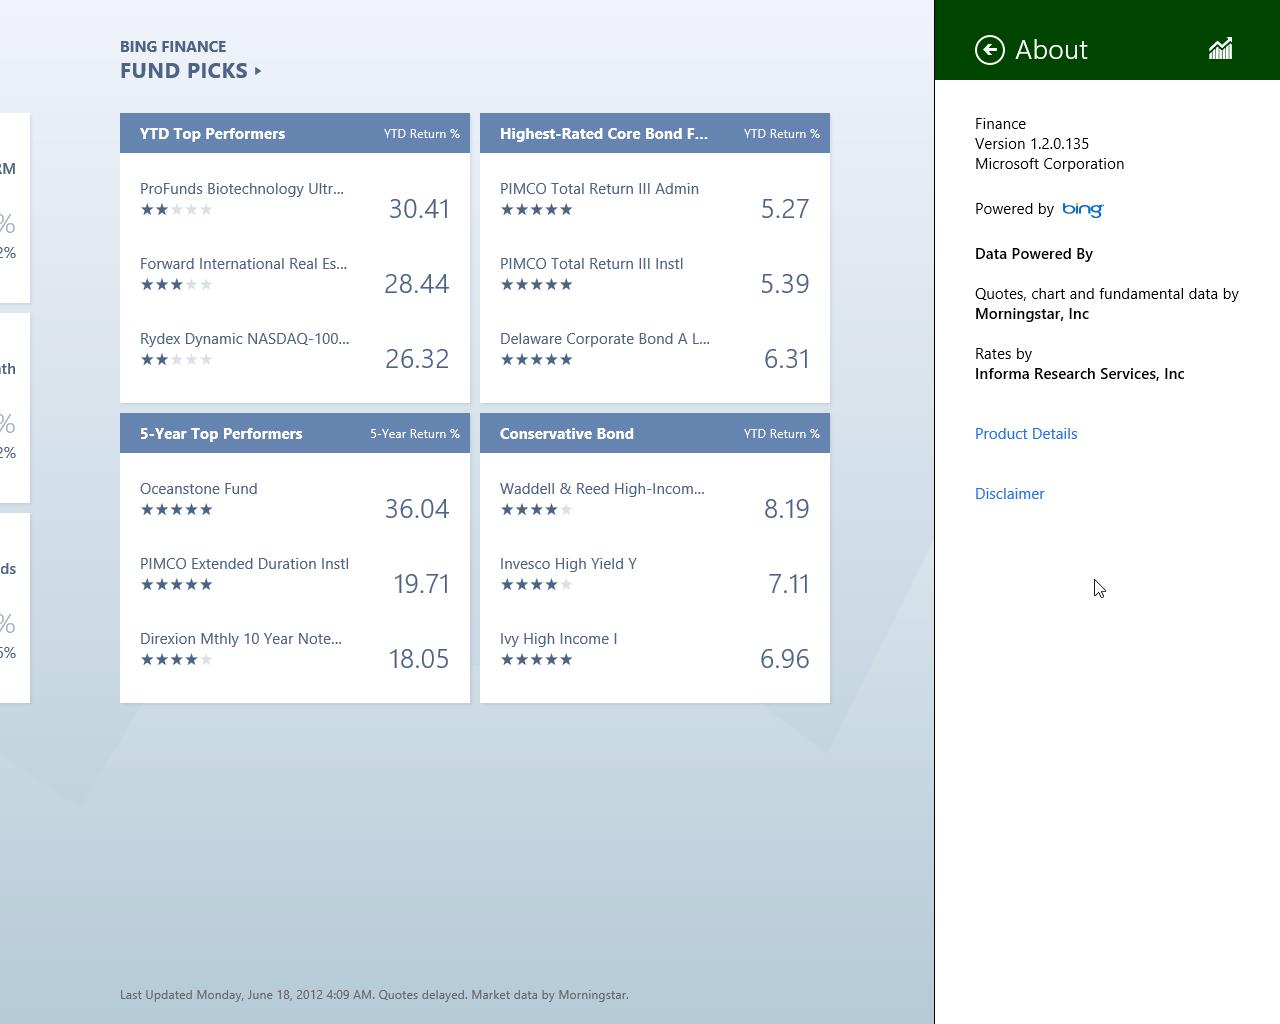
Task: Click Last Updated footer text
Action: click(374, 995)
